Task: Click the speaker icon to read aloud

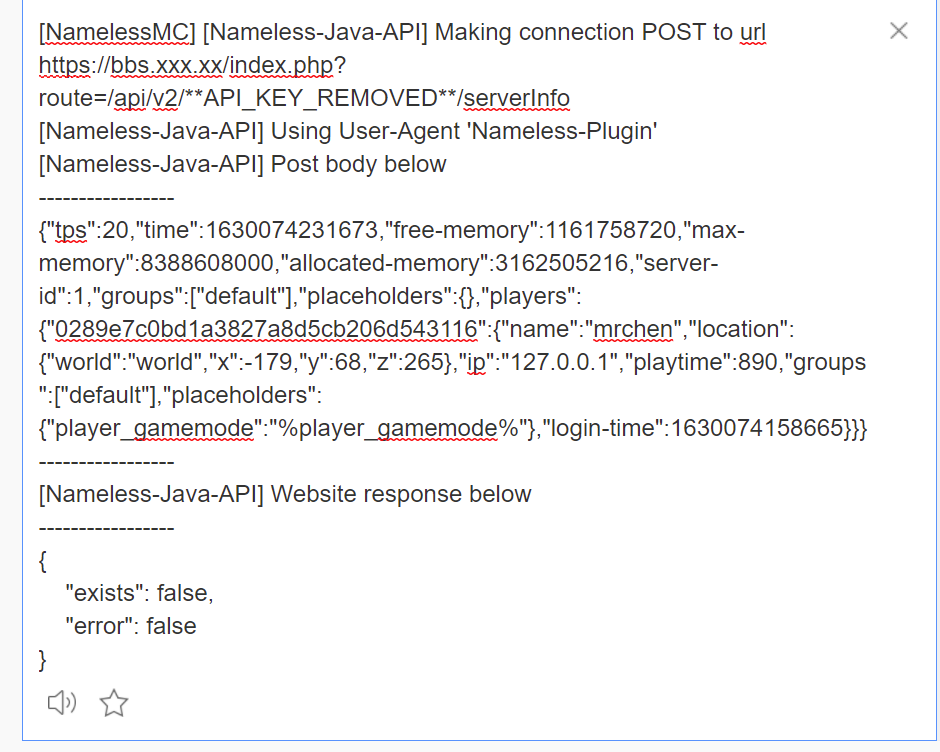Action: (61, 703)
